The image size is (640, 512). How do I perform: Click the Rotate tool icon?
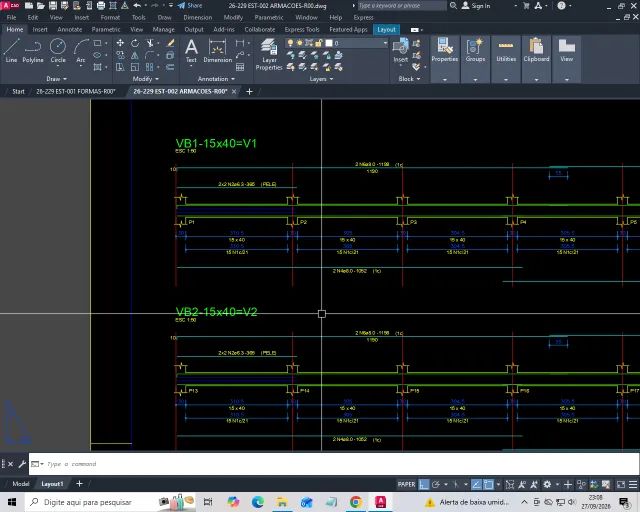point(135,43)
